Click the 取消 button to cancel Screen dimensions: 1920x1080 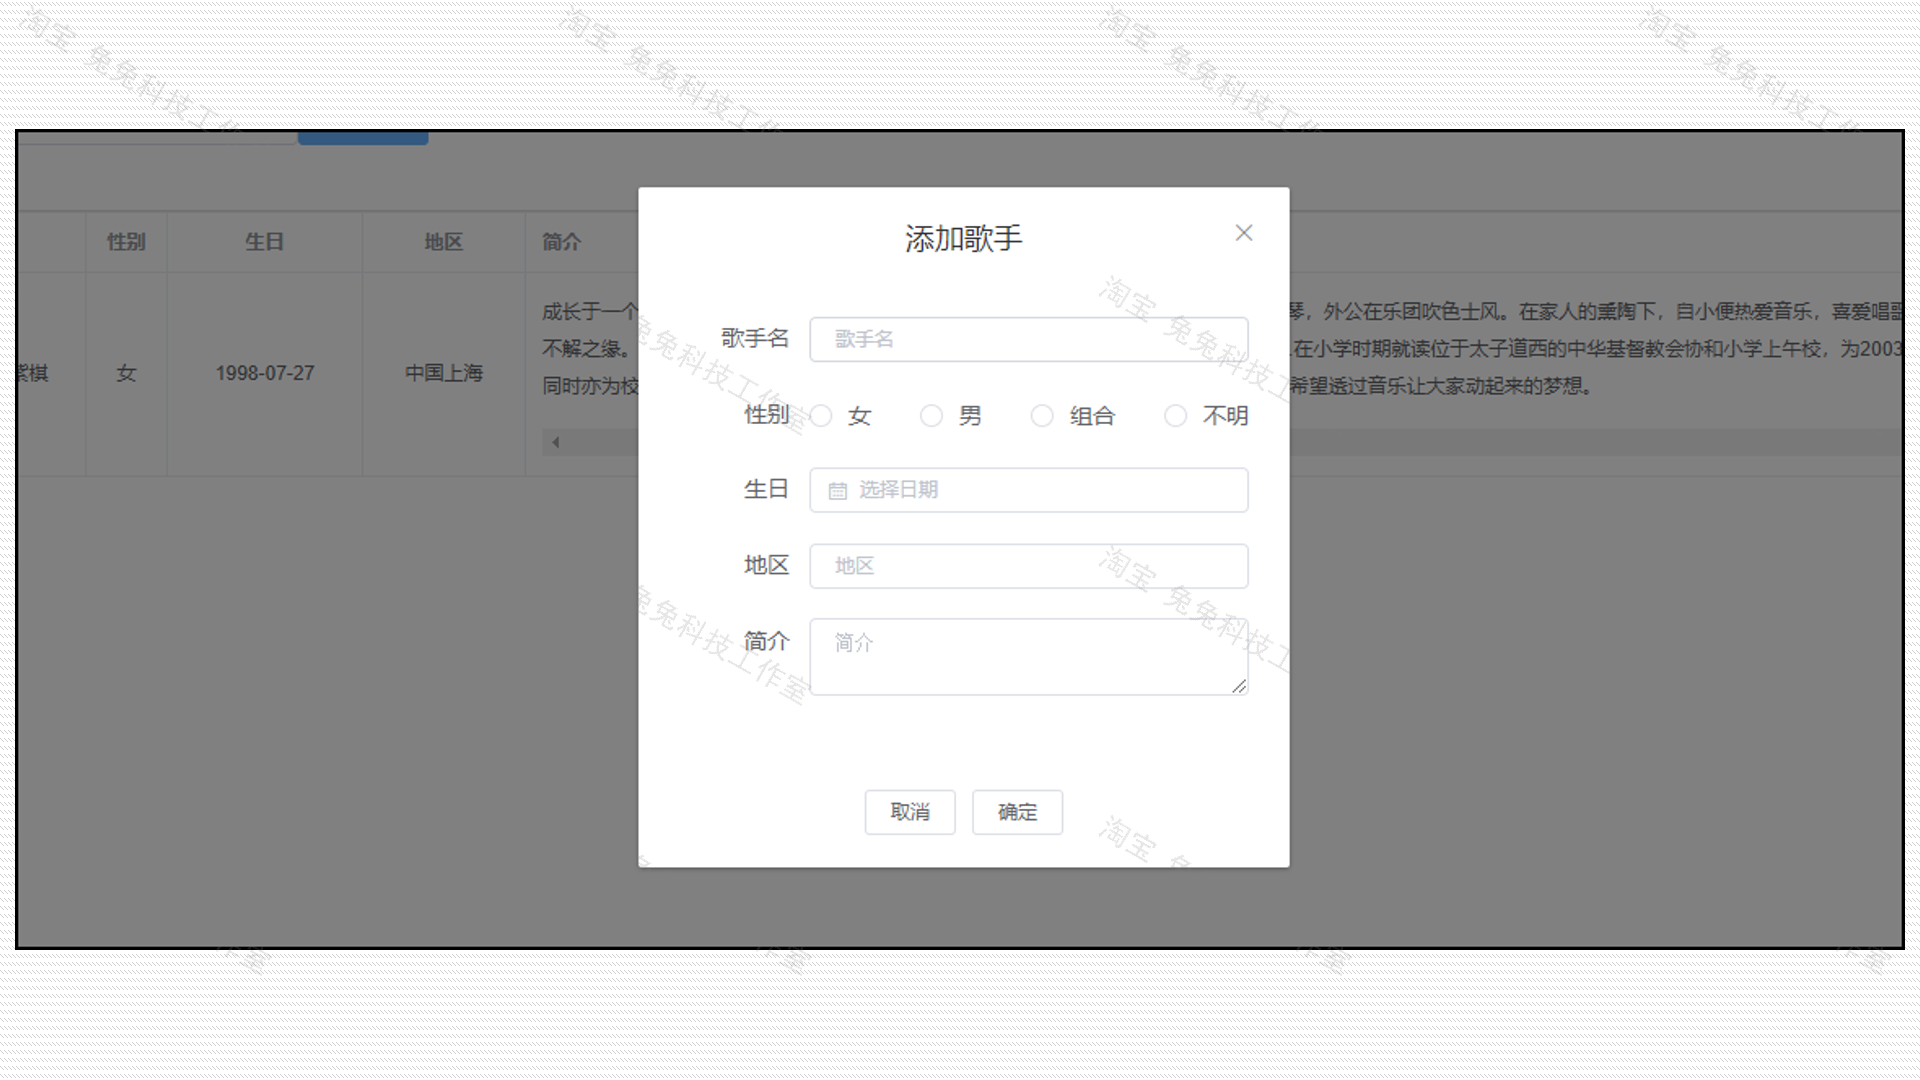click(x=909, y=812)
